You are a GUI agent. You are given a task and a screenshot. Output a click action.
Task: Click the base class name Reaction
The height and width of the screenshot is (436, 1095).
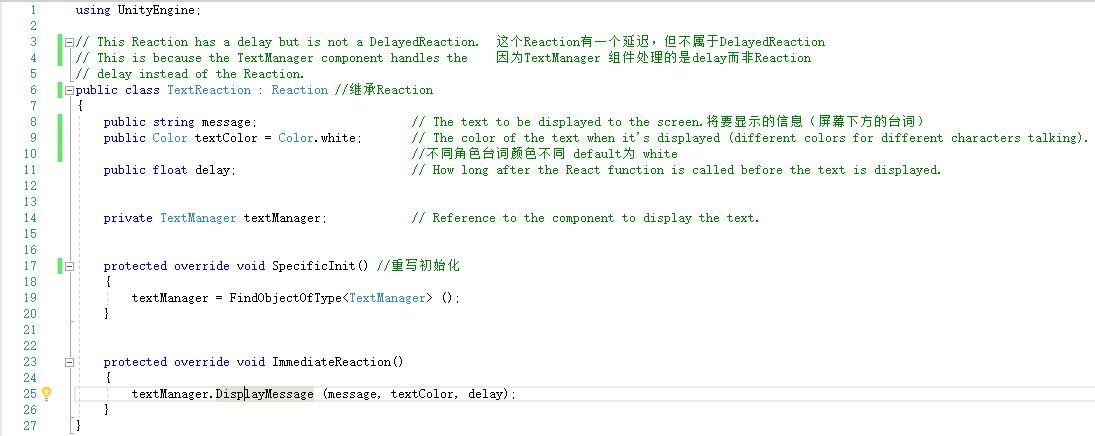[300, 90]
